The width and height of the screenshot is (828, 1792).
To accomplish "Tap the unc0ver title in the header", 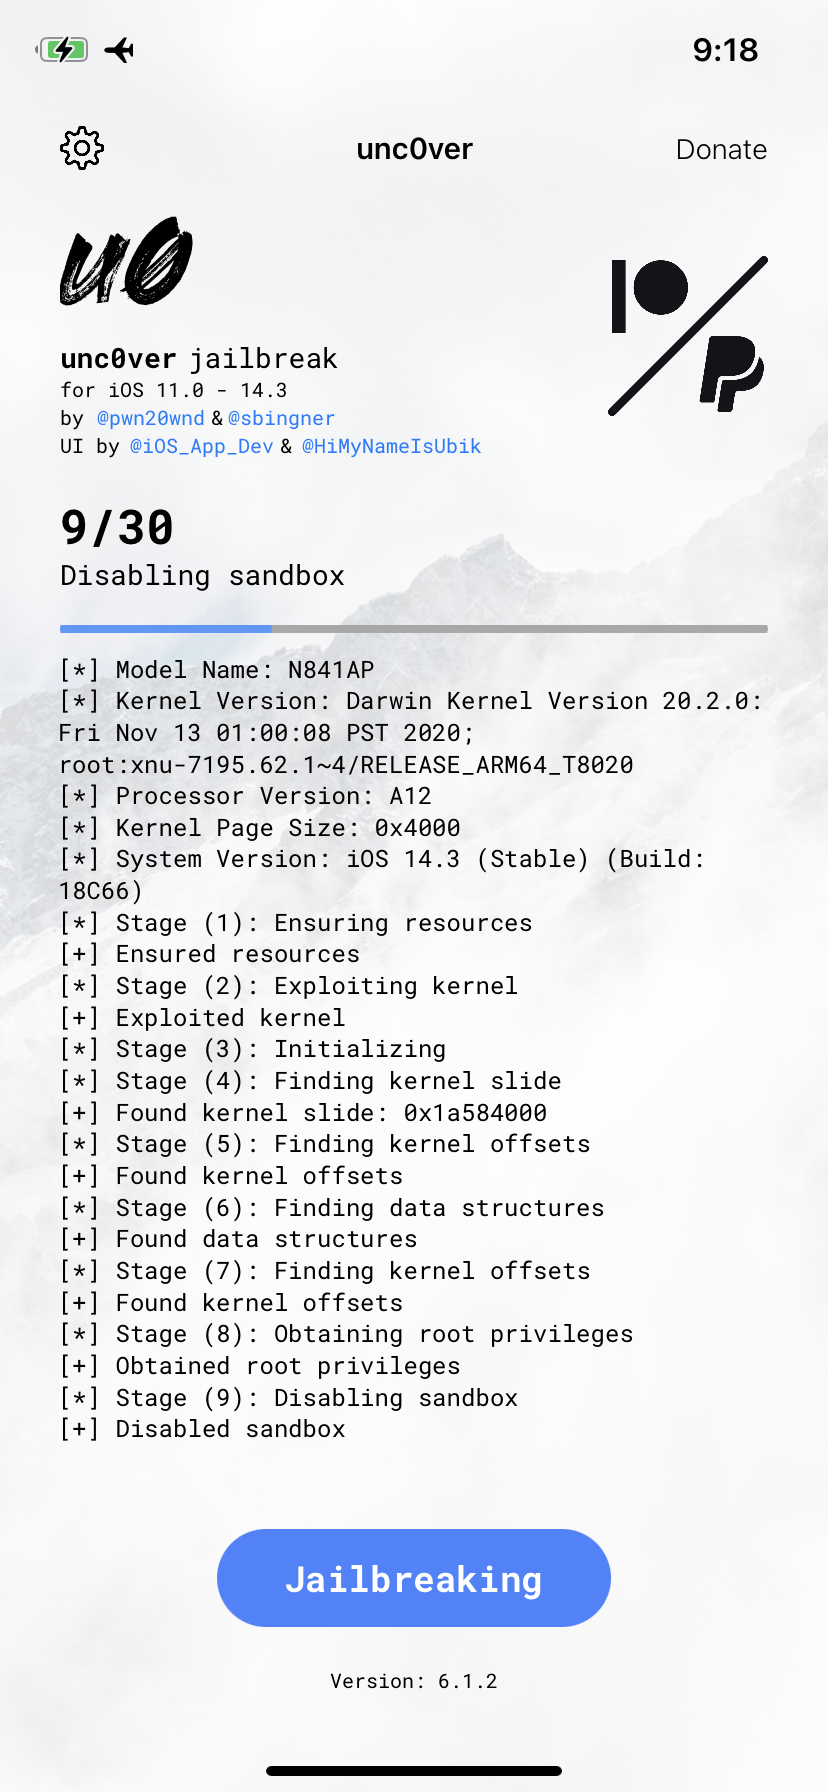I will (x=414, y=149).
